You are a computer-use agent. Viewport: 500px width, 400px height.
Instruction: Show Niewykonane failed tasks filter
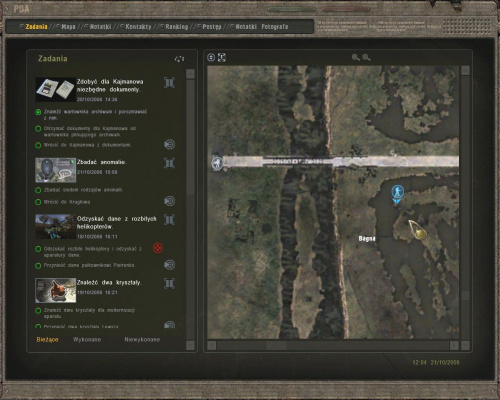142,340
